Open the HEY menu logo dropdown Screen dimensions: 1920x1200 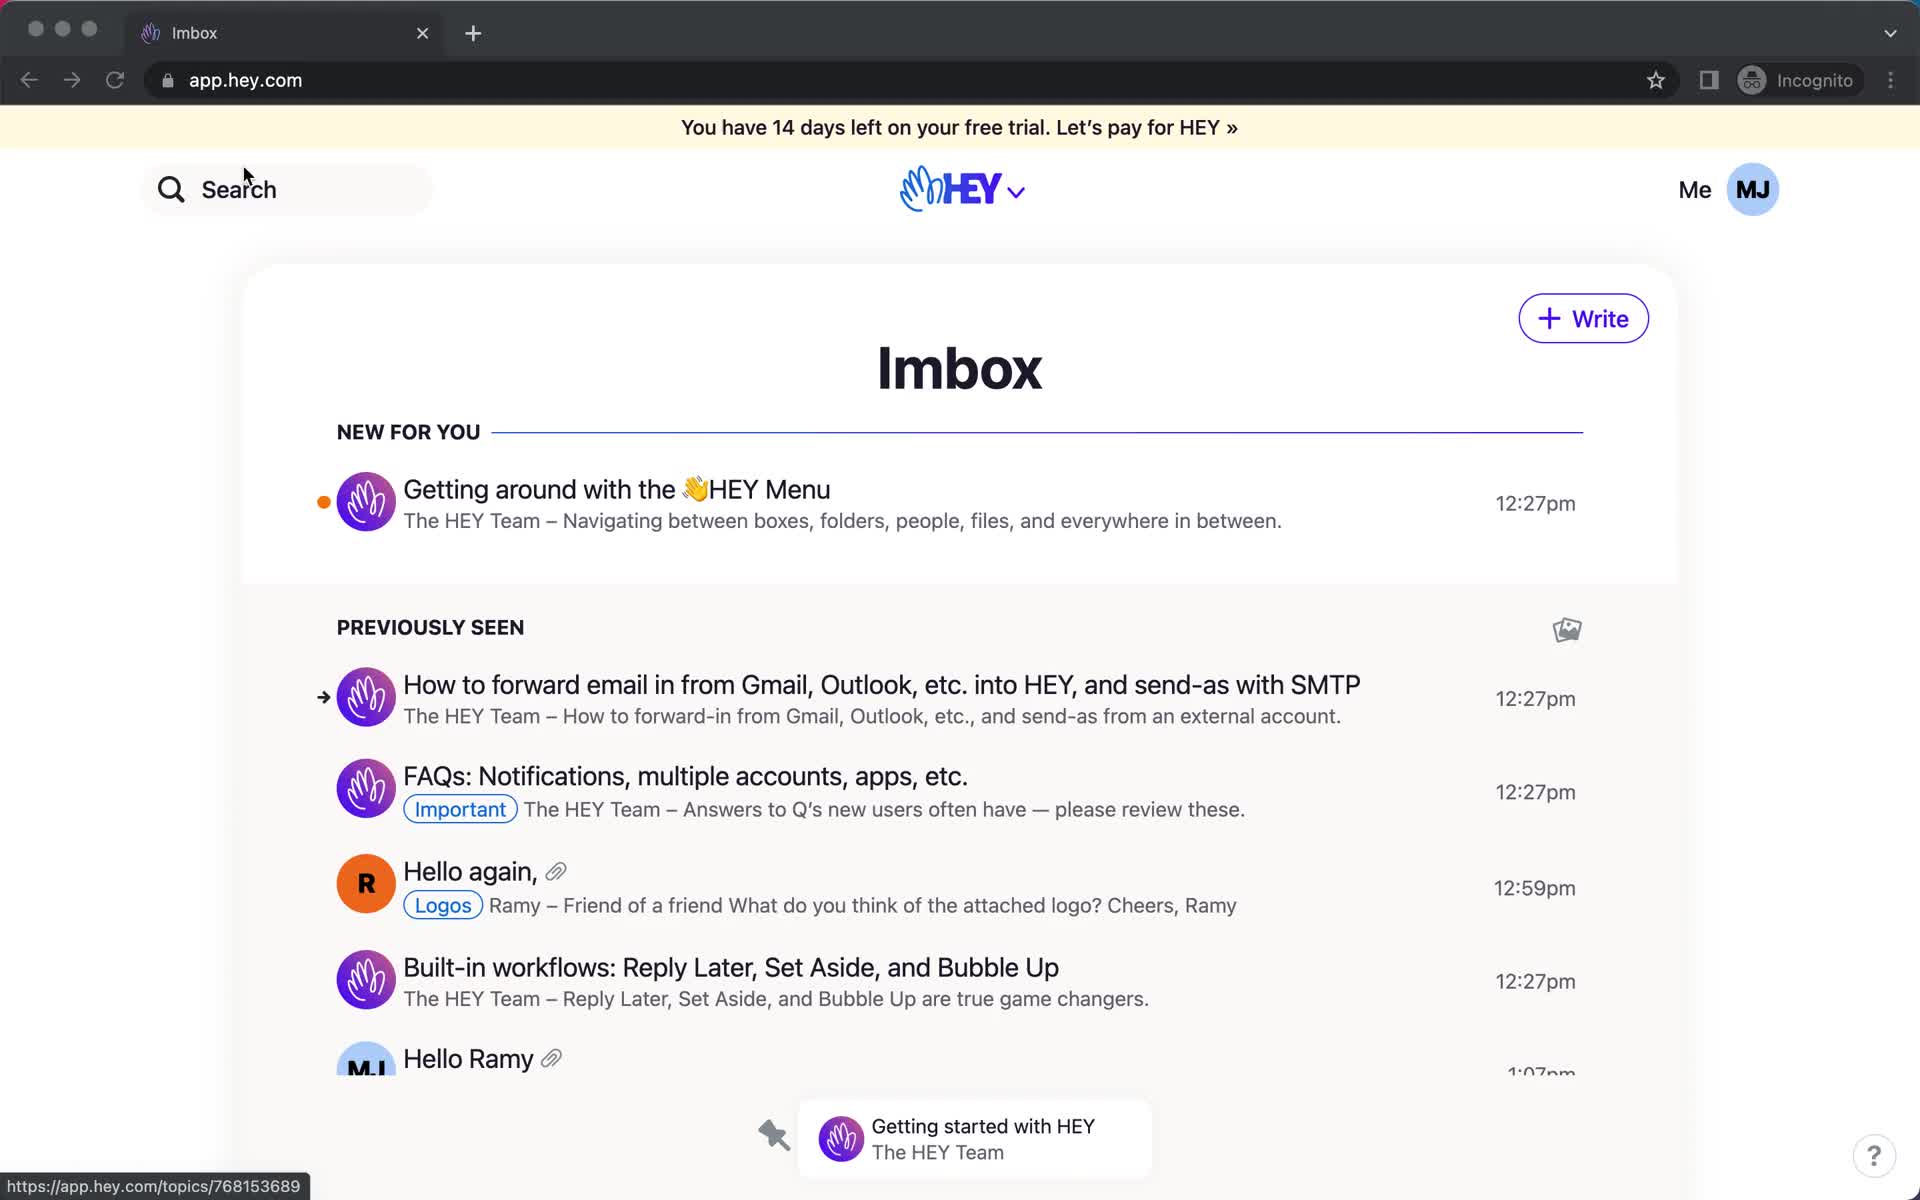(962, 189)
